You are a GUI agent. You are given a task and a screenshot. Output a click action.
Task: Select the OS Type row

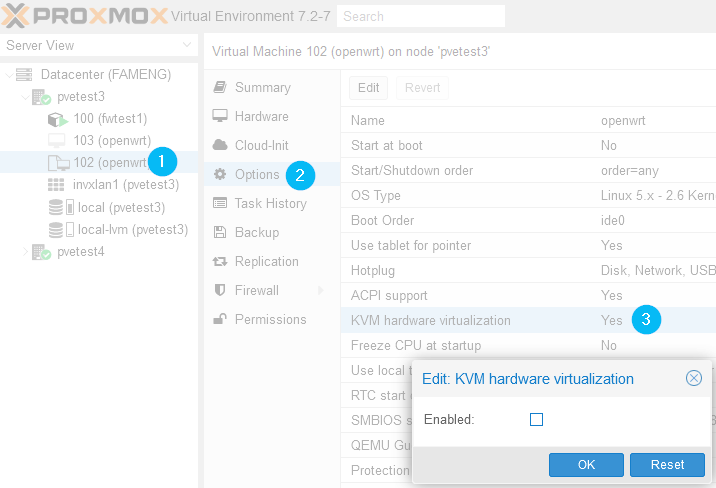[528, 195]
